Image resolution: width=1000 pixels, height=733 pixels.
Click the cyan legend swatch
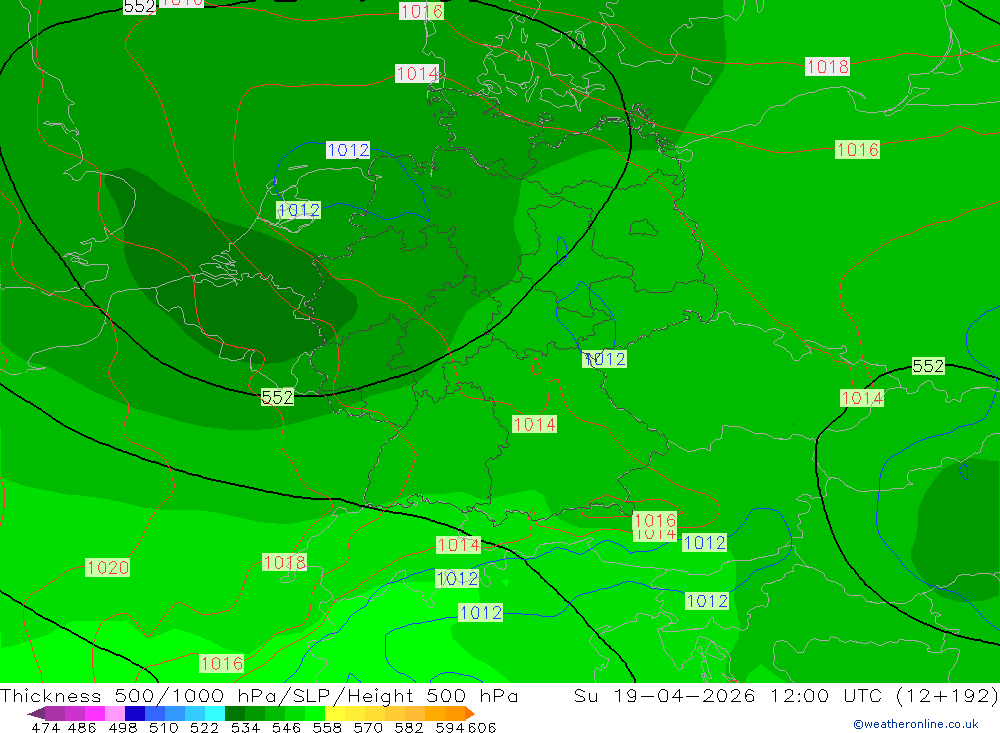[x=215, y=713]
